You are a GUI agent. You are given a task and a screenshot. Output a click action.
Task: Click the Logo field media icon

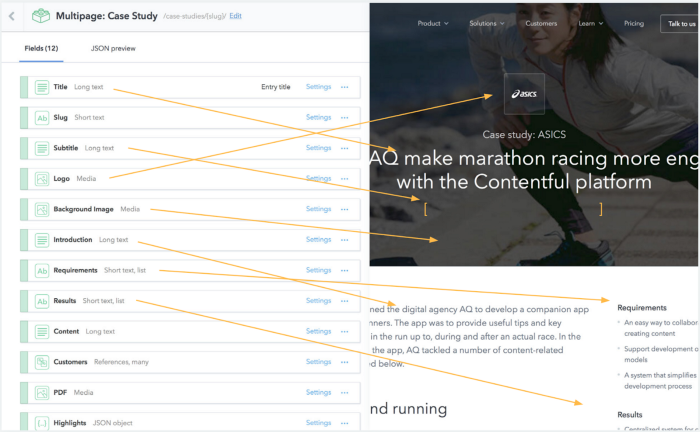click(42, 179)
